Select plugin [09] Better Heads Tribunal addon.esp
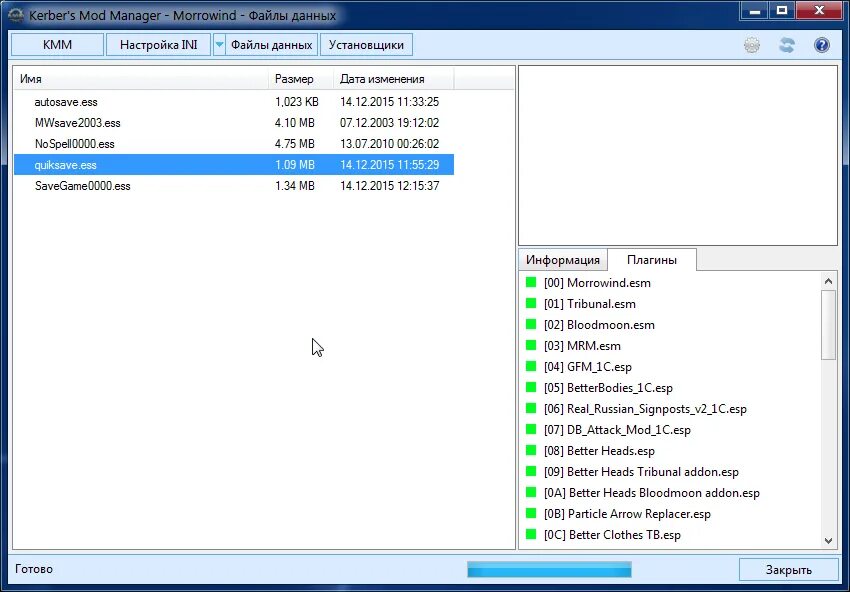Viewport: 850px width, 592px height. pyautogui.click(x=641, y=472)
